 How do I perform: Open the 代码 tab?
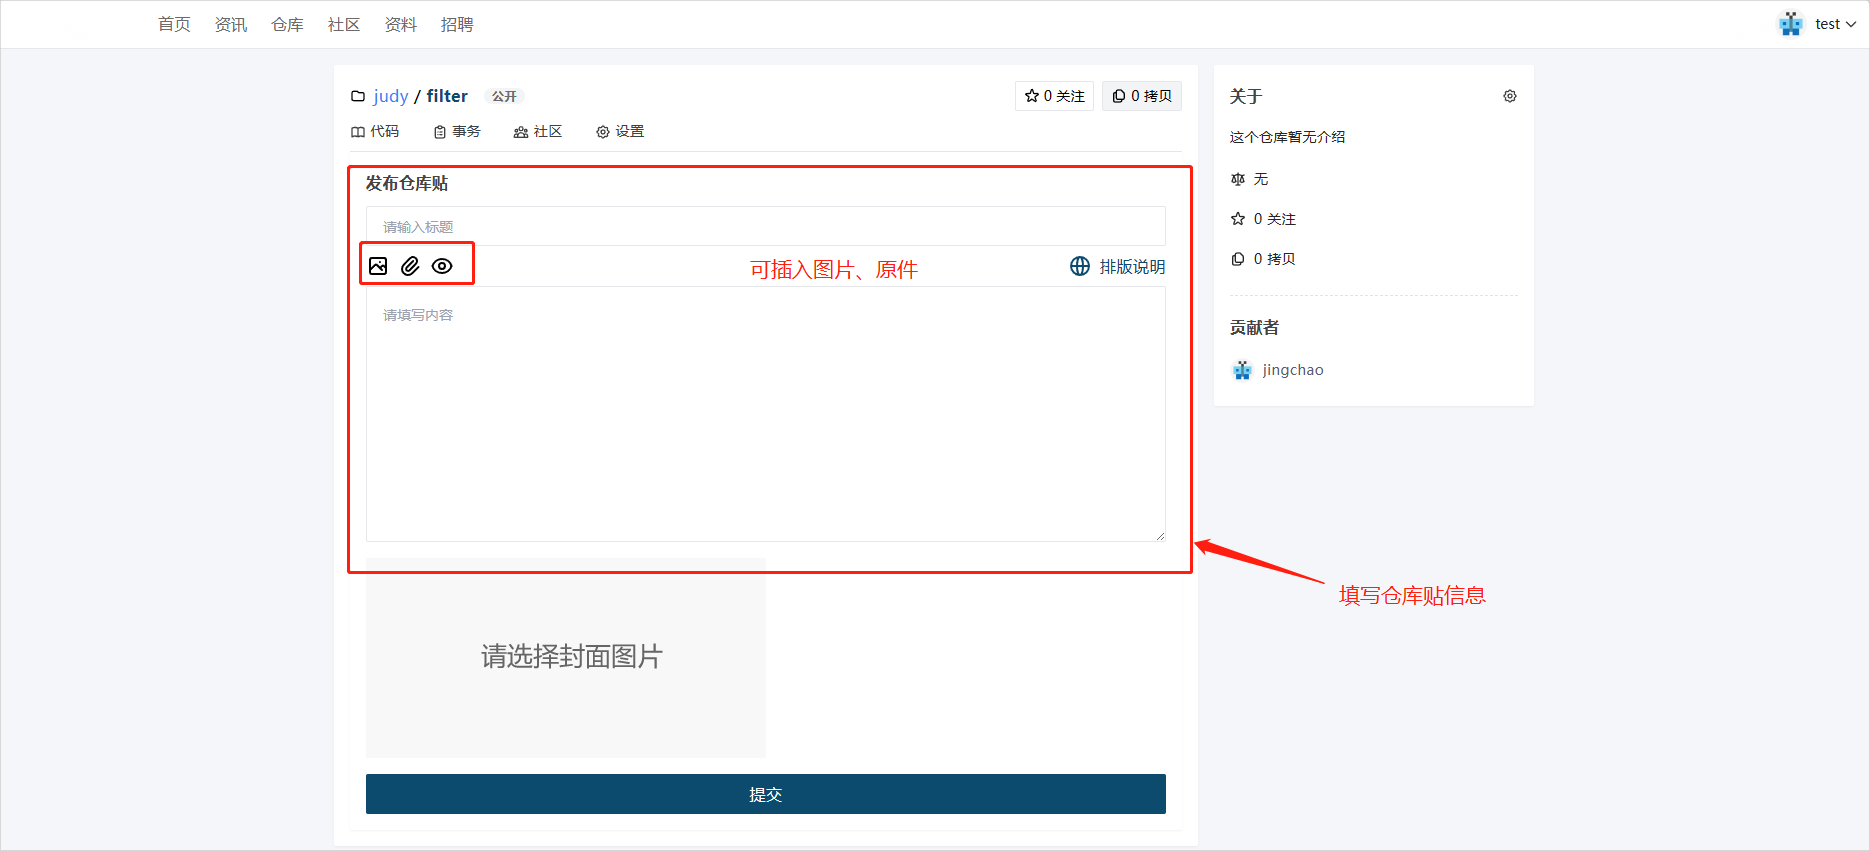click(375, 132)
